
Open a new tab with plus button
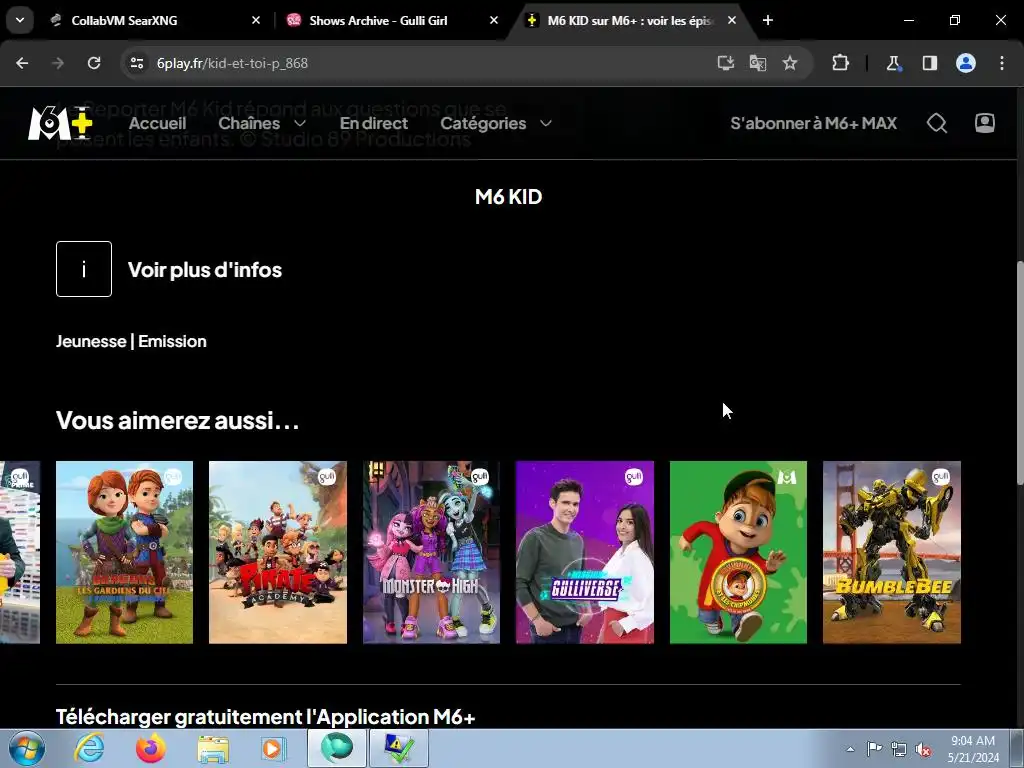[768, 20]
